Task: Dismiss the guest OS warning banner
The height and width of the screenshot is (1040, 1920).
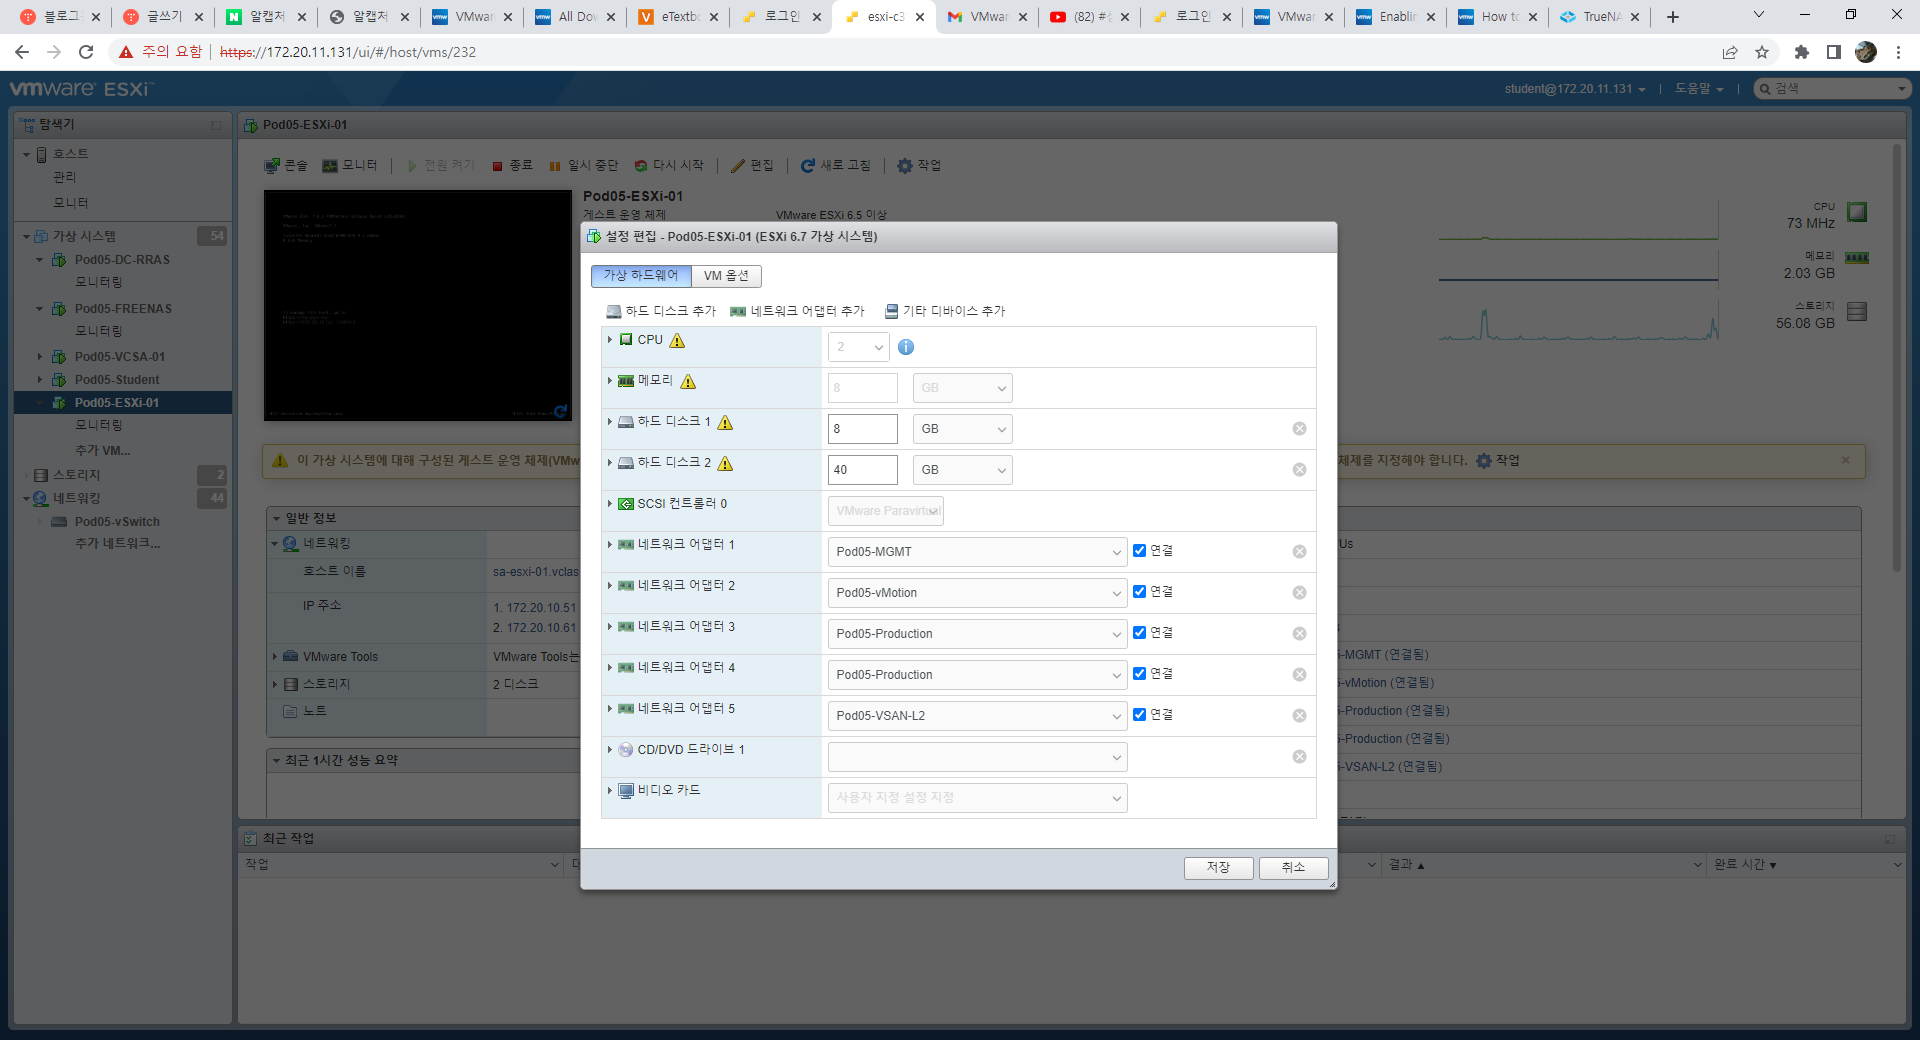Action: pyautogui.click(x=1846, y=460)
